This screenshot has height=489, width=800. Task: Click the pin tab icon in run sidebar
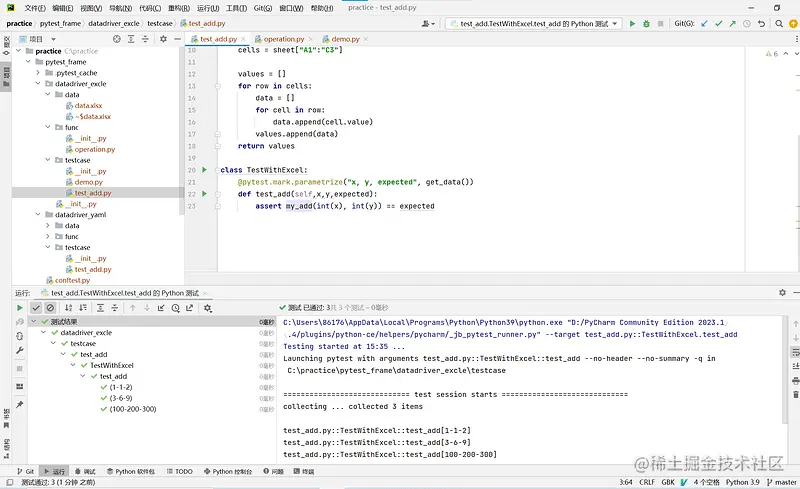[19, 404]
